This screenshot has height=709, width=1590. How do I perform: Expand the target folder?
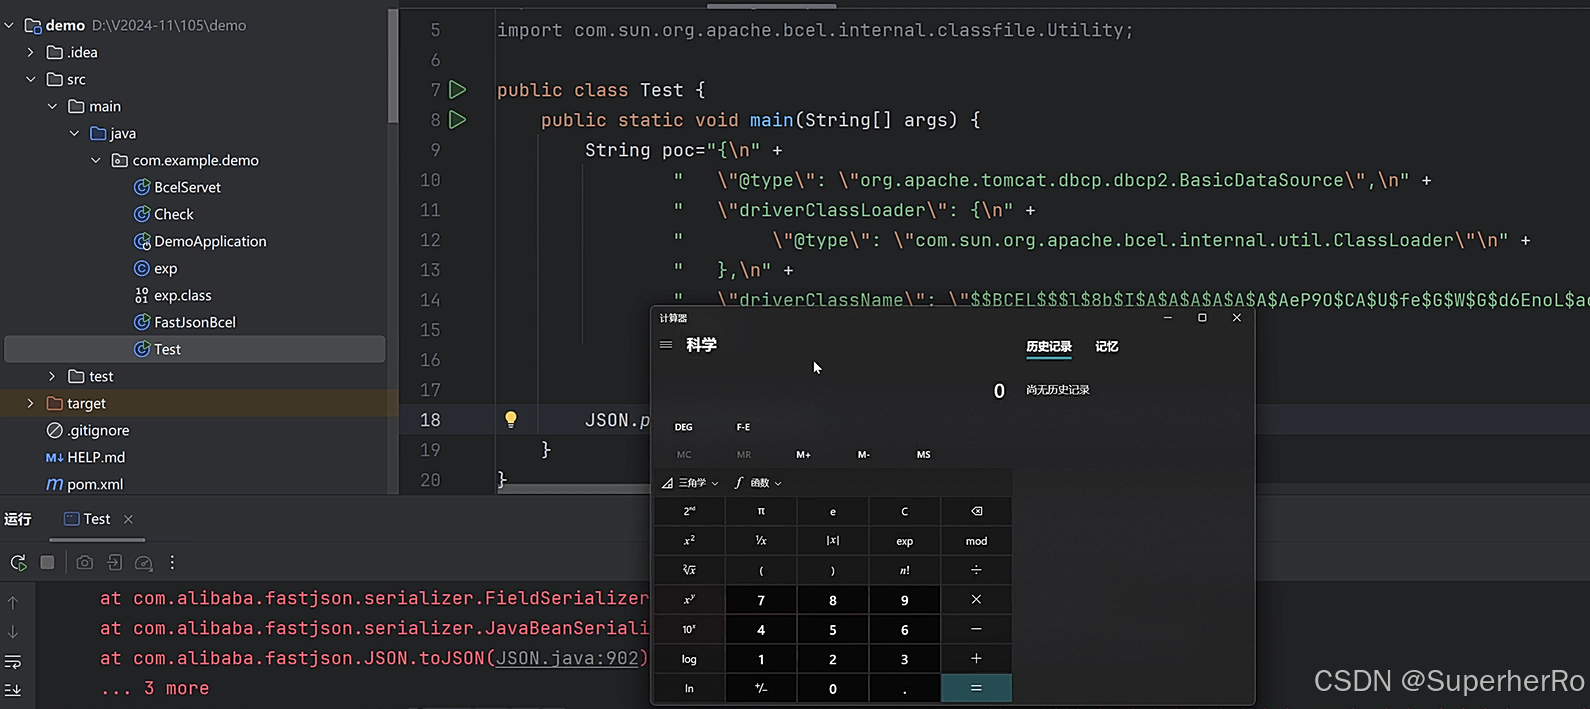[30, 403]
